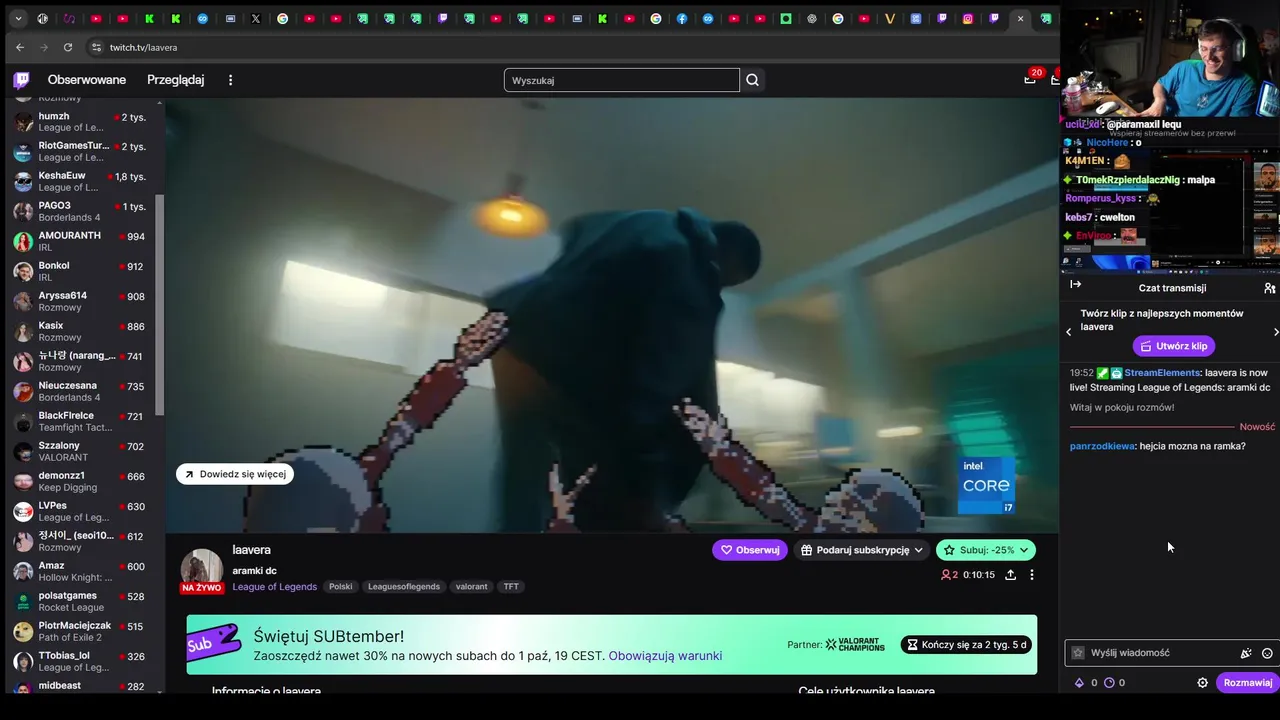Image resolution: width=1280 pixels, height=720 pixels.
Task: Click the Wyszukaj search field
Action: (621, 80)
